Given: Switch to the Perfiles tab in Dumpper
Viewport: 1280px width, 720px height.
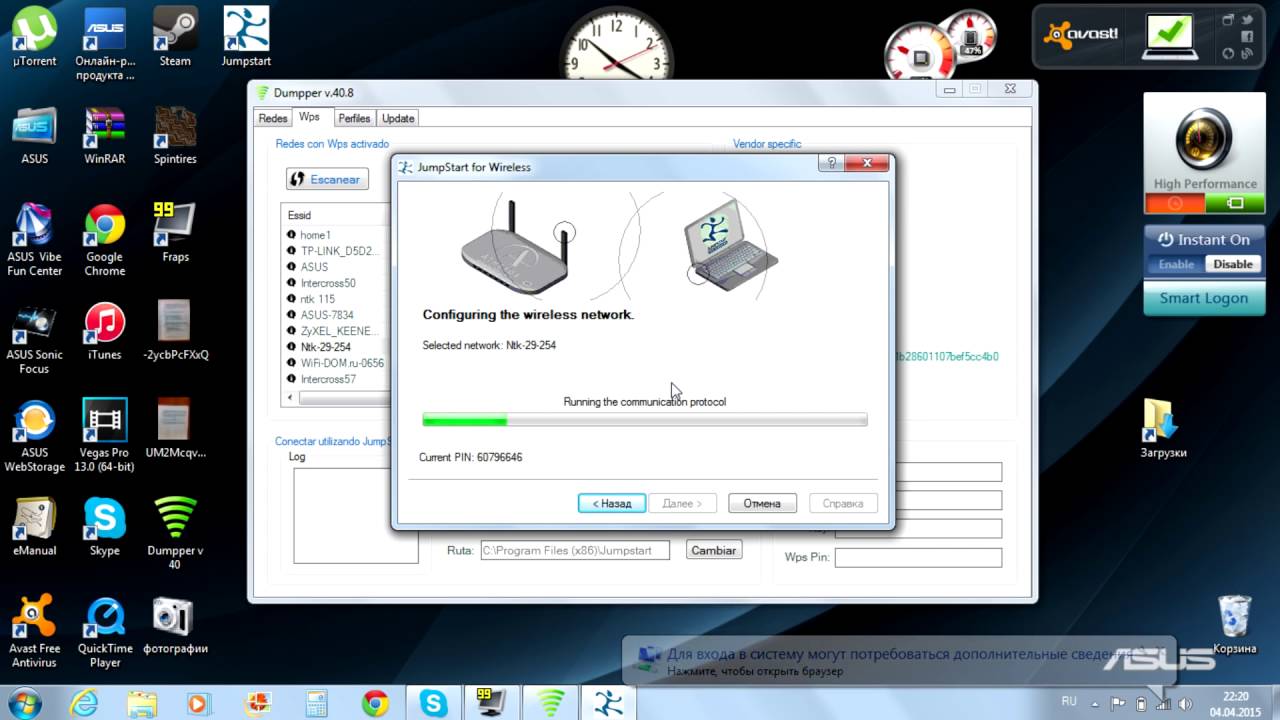Looking at the screenshot, I should point(354,118).
